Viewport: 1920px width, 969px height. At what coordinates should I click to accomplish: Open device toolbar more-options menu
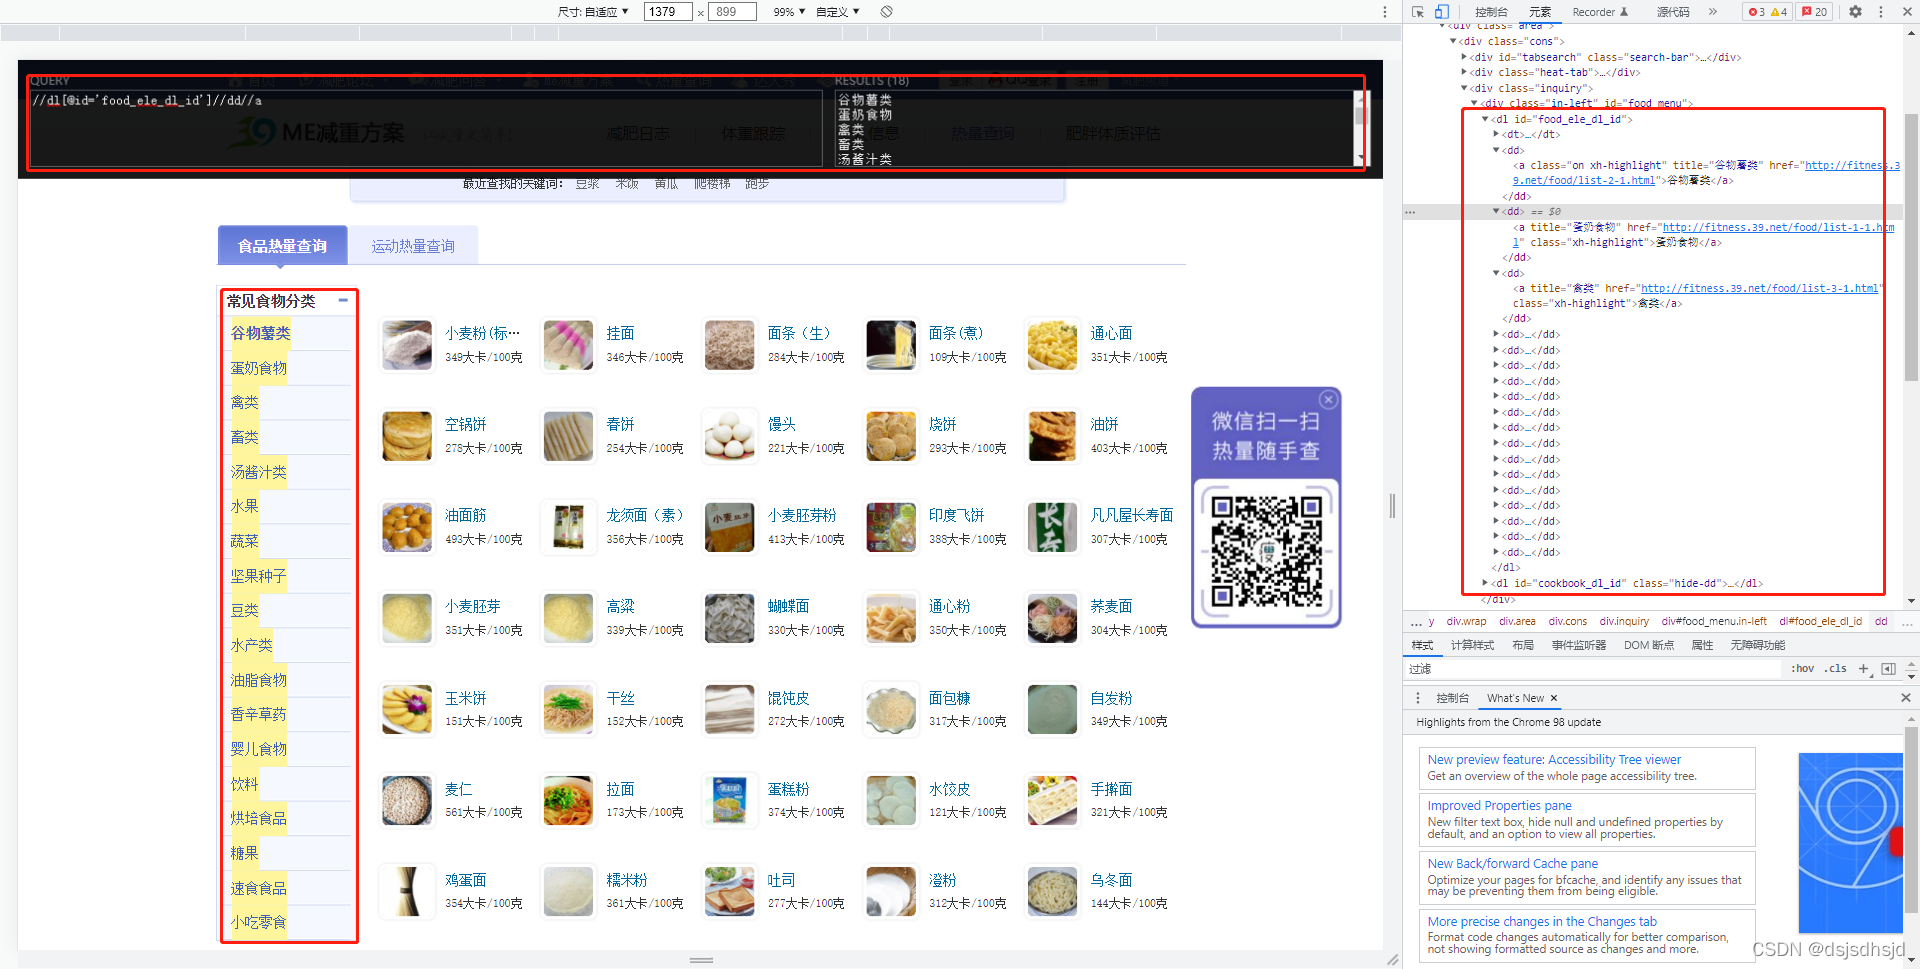[1384, 12]
